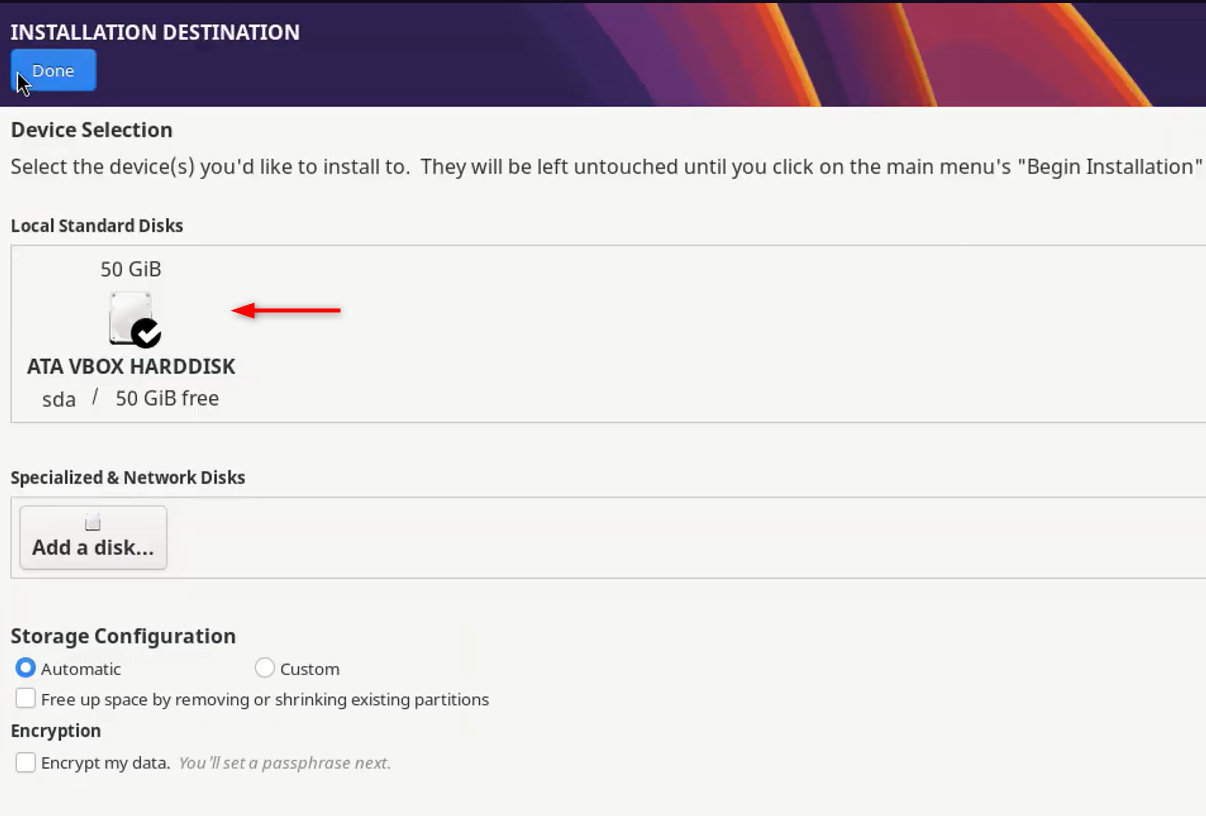Image resolution: width=1206 pixels, height=816 pixels.
Task: Select the ATA VBOX HARDDISK drive icon
Action: coord(133,319)
